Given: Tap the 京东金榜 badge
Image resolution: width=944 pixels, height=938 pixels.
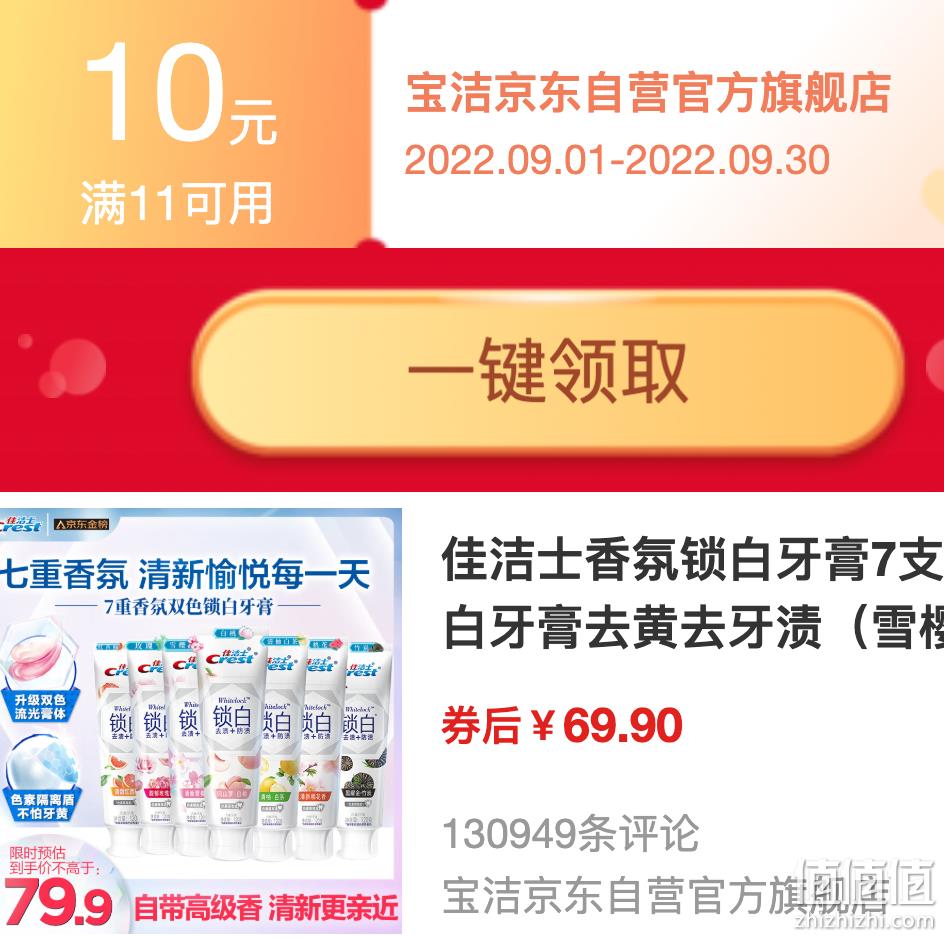Looking at the screenshot, I should click(81, 524).
